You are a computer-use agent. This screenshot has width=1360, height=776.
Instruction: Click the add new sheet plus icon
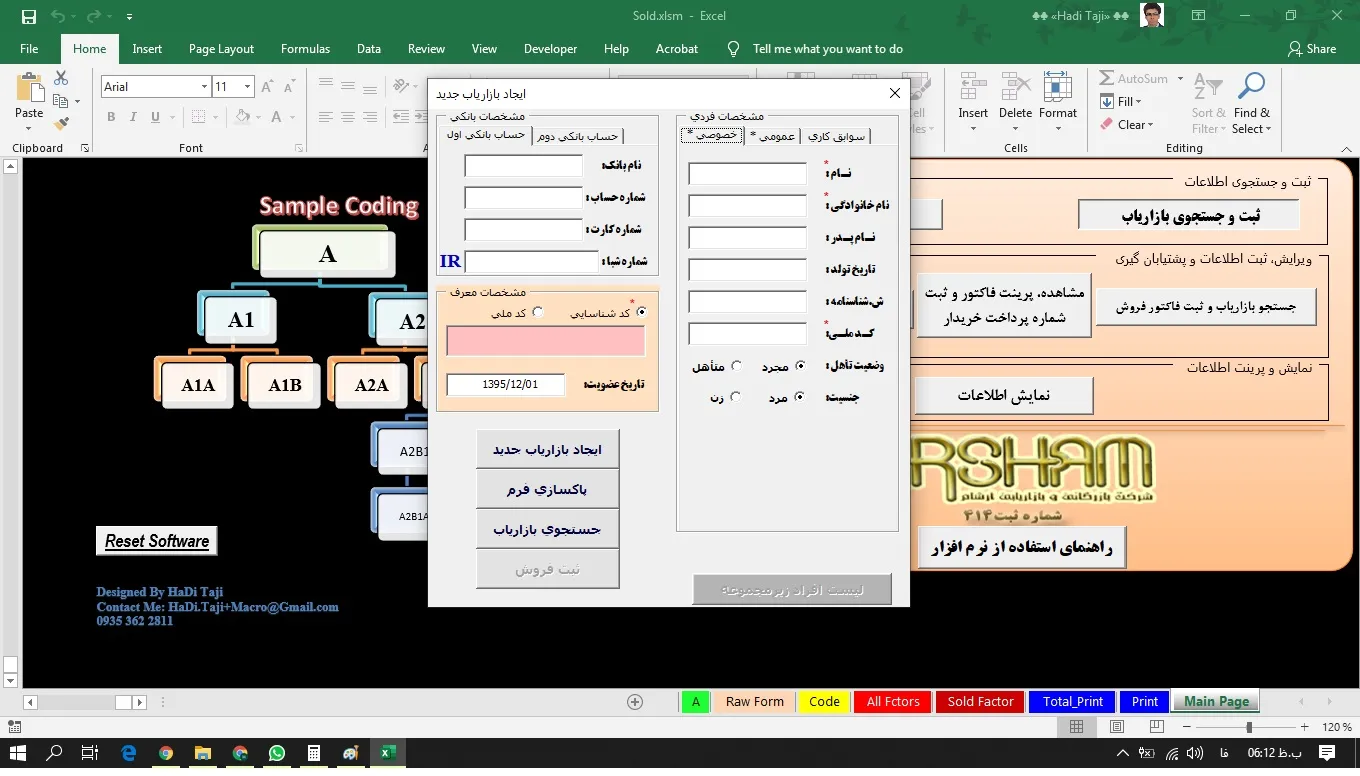point(634,702)
